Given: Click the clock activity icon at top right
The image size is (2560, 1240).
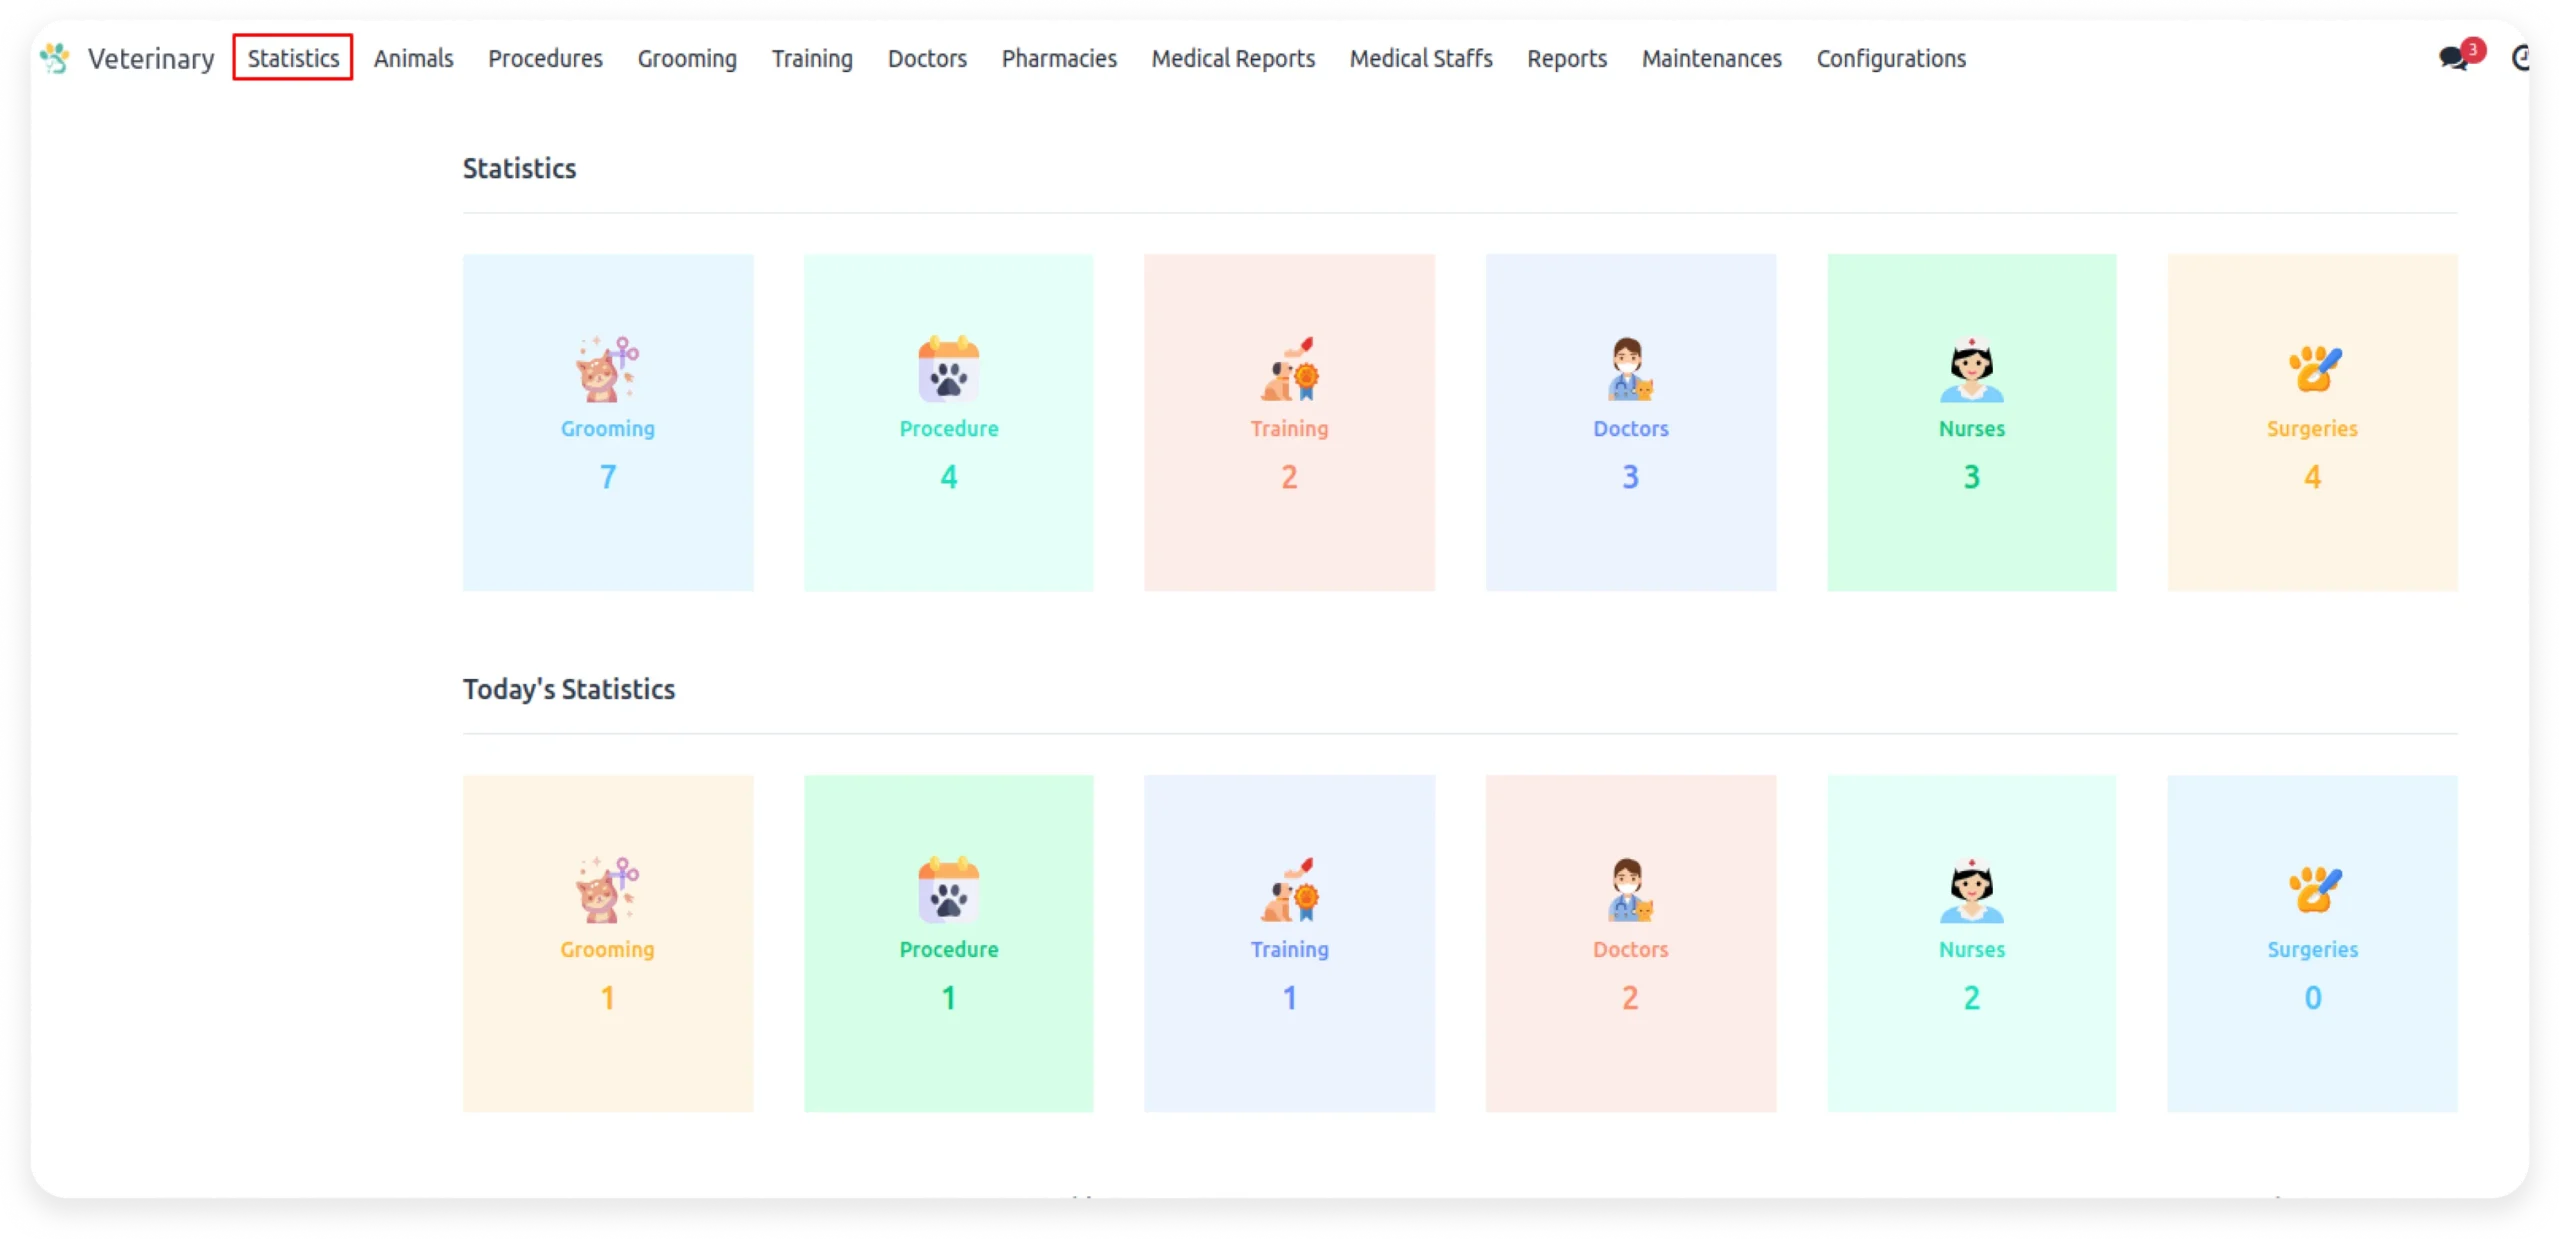Looking at the screenshot, I should pos(2522,58).
